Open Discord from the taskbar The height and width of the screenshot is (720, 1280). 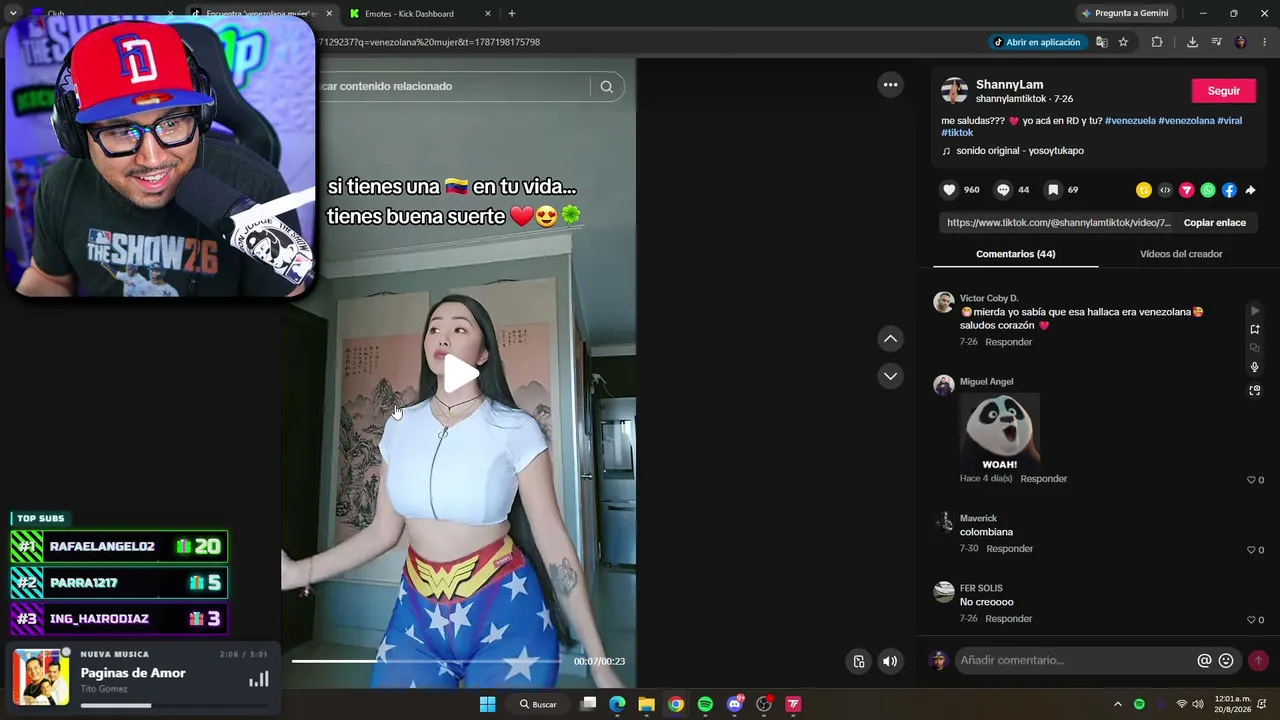735,704
